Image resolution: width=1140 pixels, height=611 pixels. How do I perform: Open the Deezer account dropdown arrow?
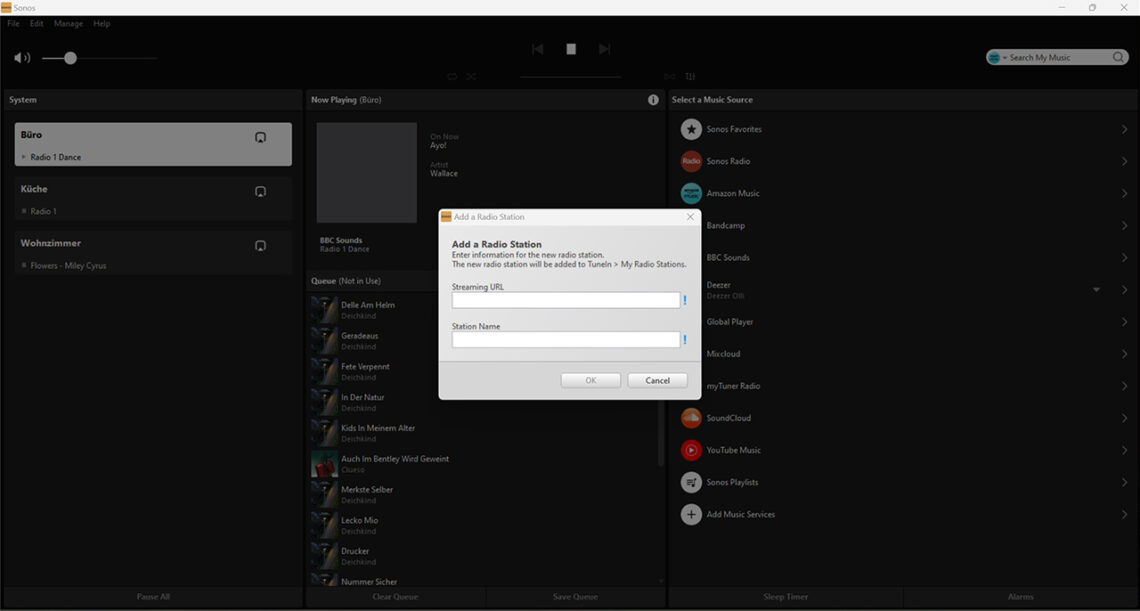click(1096, 289)
